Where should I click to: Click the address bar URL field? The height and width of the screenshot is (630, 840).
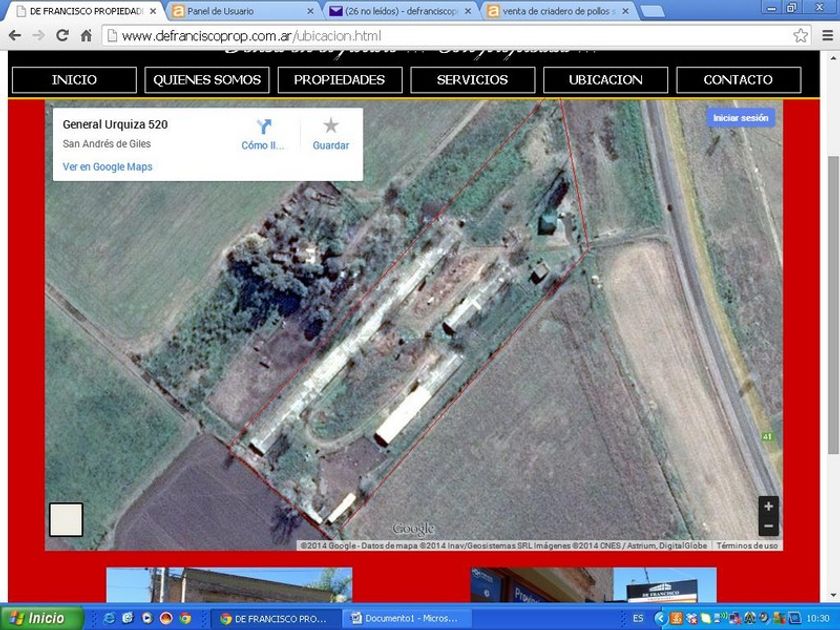(x=455, y=36)
